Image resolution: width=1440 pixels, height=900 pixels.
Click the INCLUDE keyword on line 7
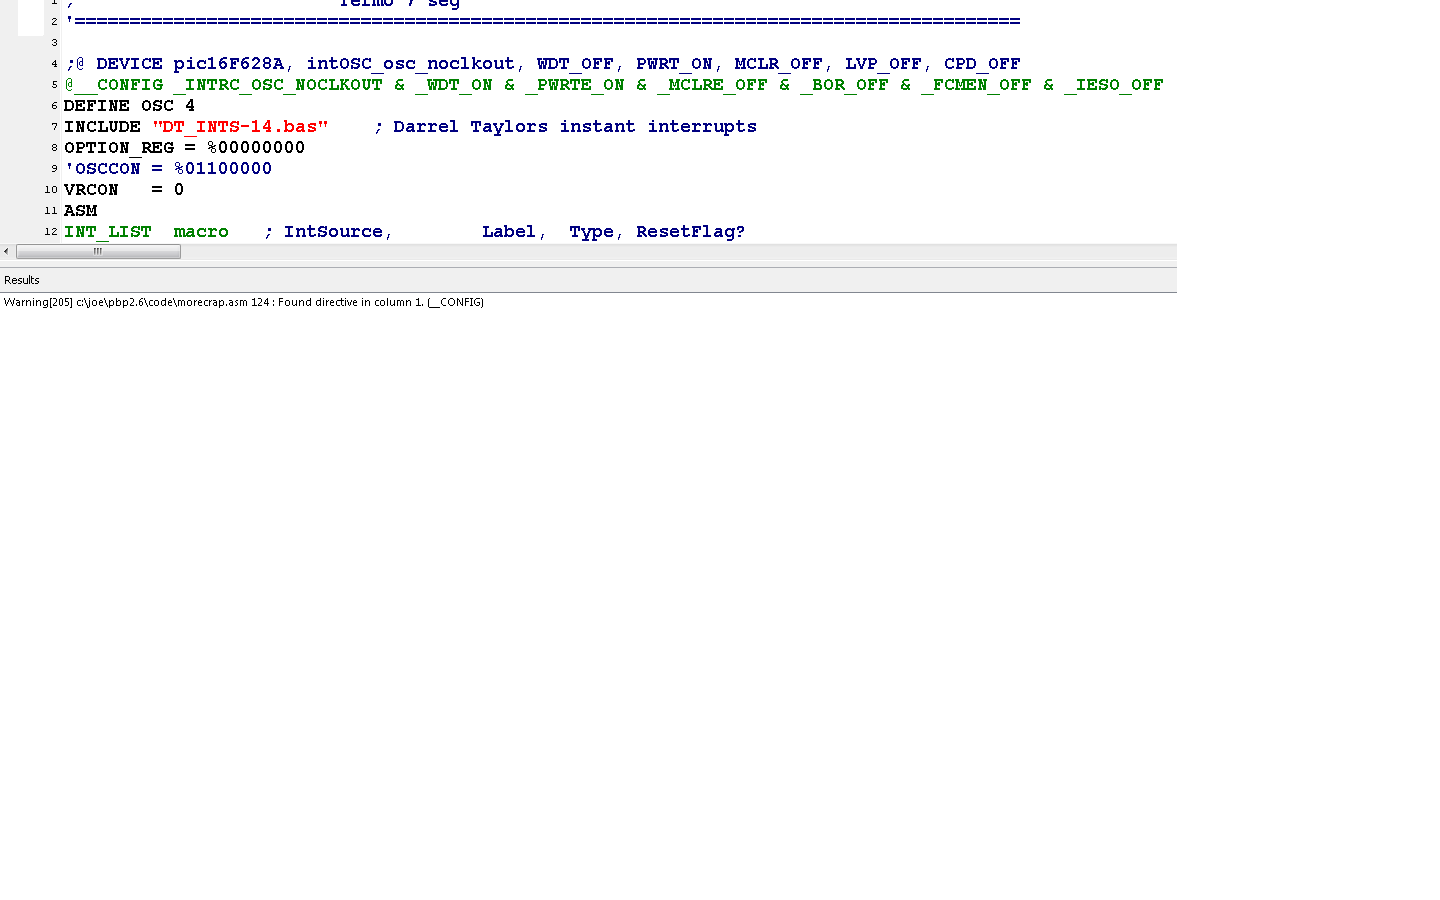102,127
